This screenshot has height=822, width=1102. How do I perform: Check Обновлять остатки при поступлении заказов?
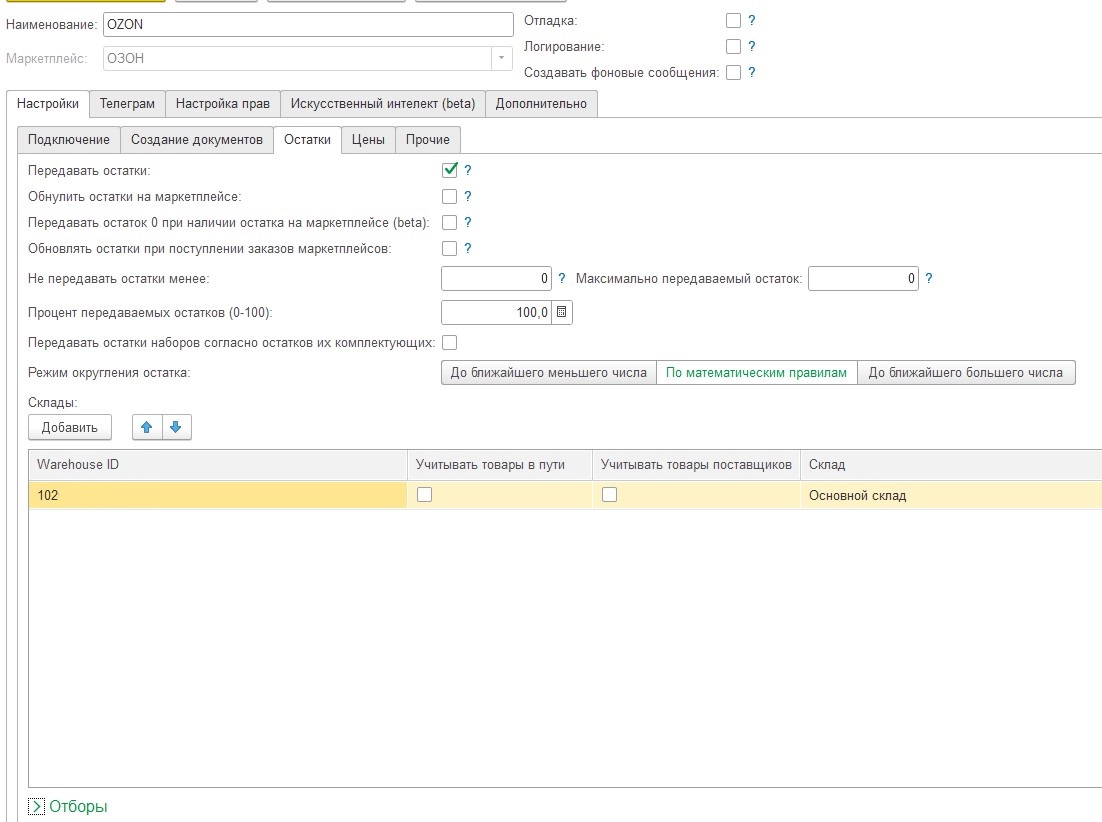(450, 249)
